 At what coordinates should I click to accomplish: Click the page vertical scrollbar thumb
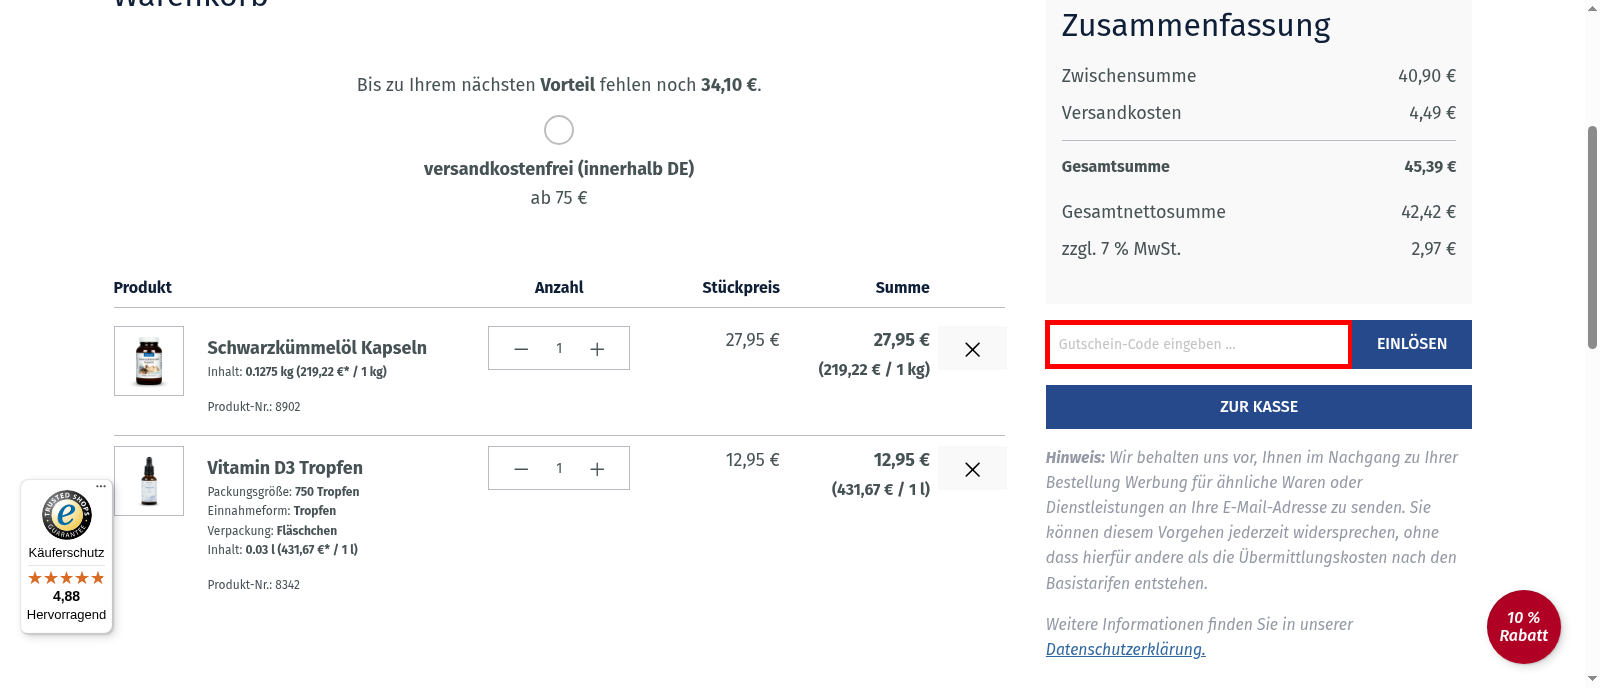(1592, 237)
